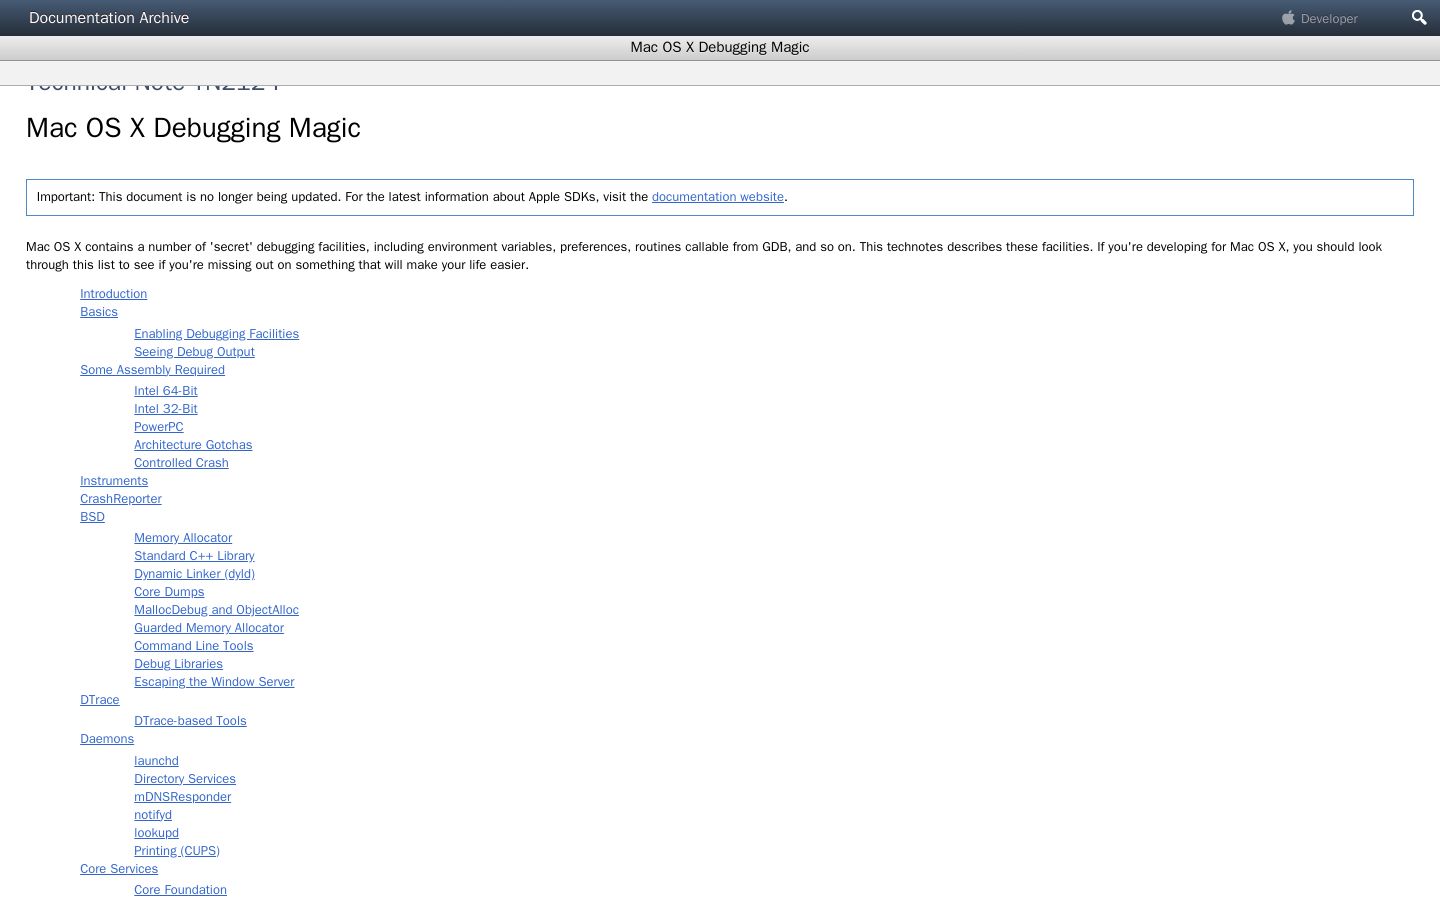Screen dimensions: 1440x900
Task: Go to the Core Dumps section
Action: [x=169, y=592]
